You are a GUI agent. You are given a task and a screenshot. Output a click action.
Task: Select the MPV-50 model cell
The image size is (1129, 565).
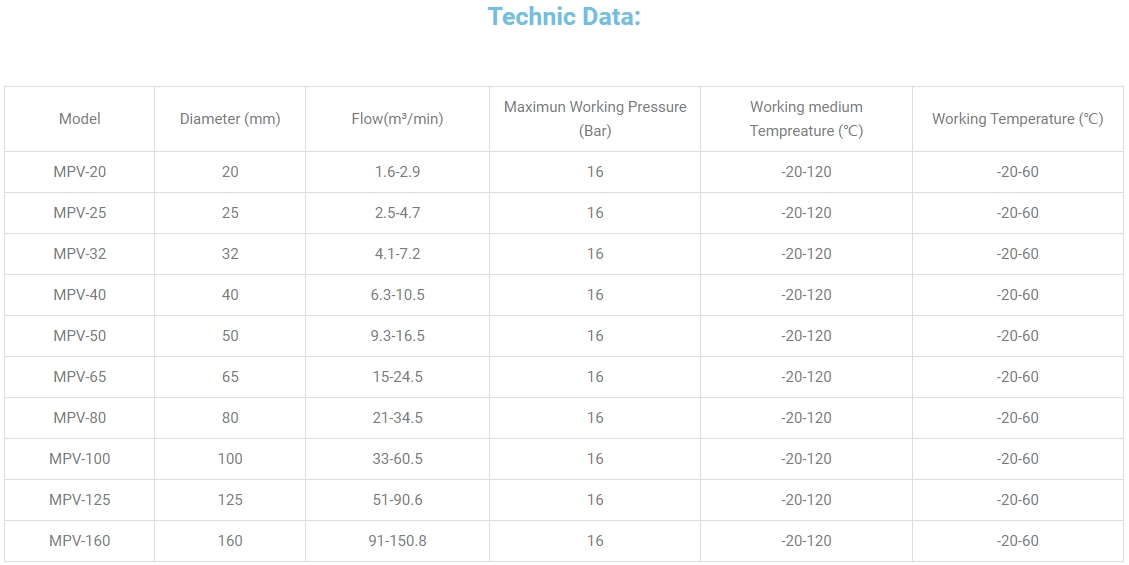(80, 336)
